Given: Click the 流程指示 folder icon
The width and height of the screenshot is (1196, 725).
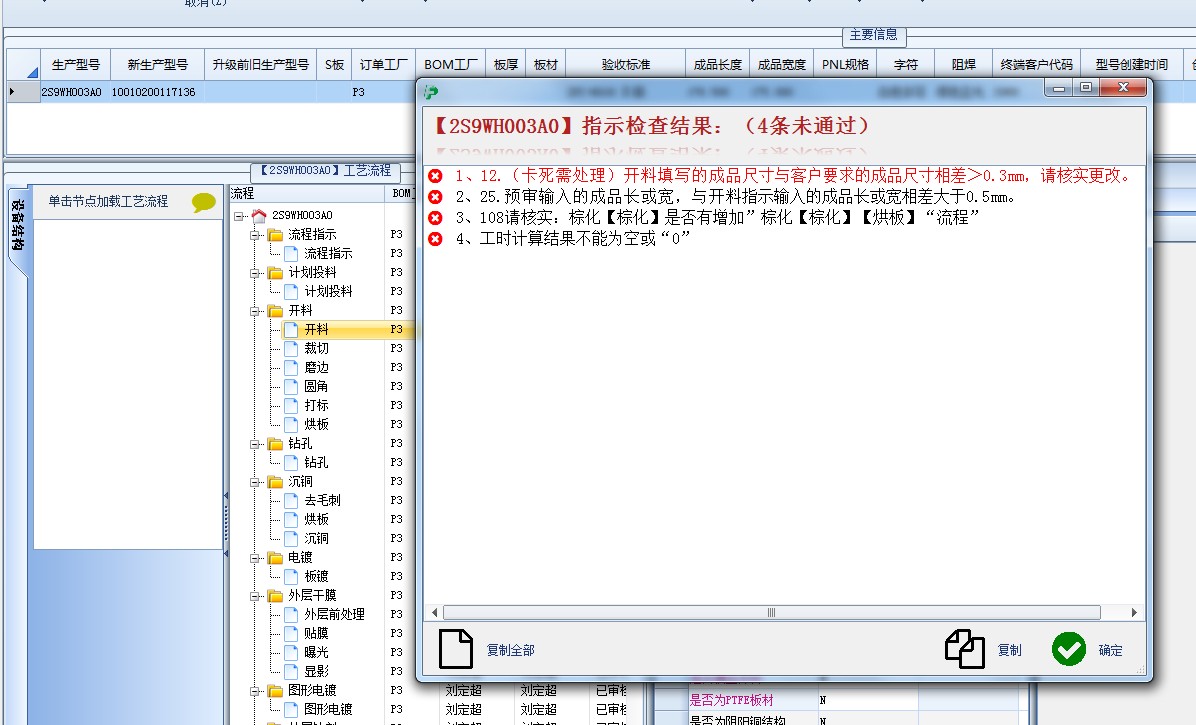Looking at the screenshot, I should [275, 234].
